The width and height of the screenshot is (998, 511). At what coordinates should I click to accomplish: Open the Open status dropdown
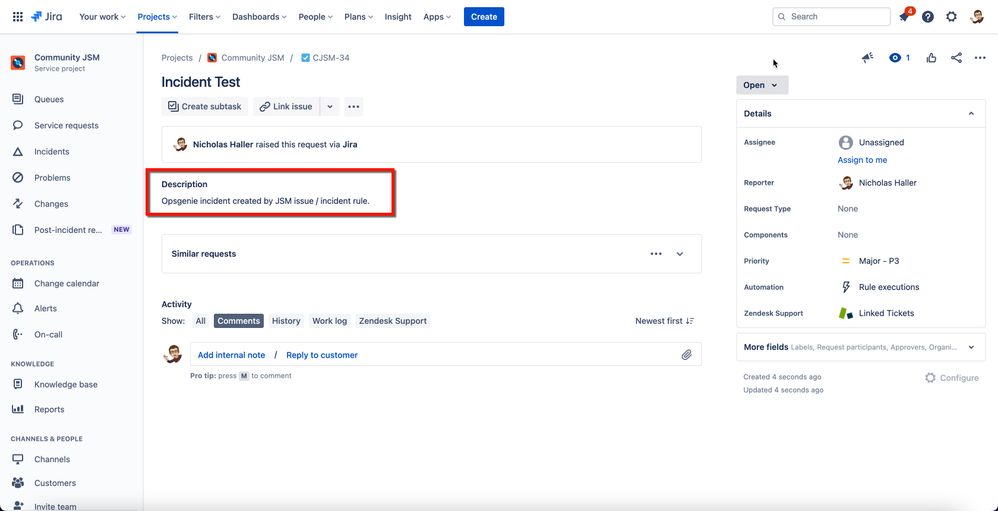[762, 85]
